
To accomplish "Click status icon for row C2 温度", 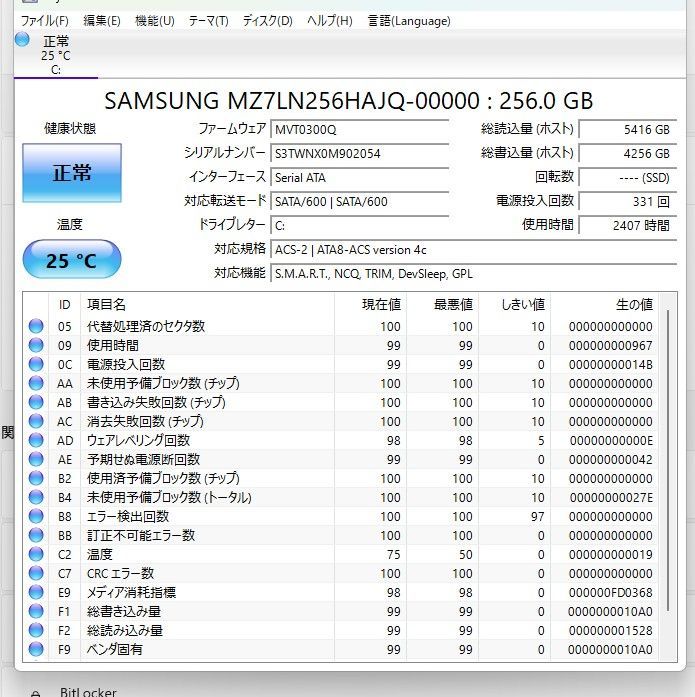I will 36,554.
